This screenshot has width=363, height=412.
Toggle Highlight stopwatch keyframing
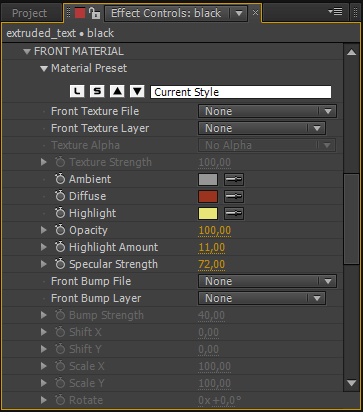(60, 213)
